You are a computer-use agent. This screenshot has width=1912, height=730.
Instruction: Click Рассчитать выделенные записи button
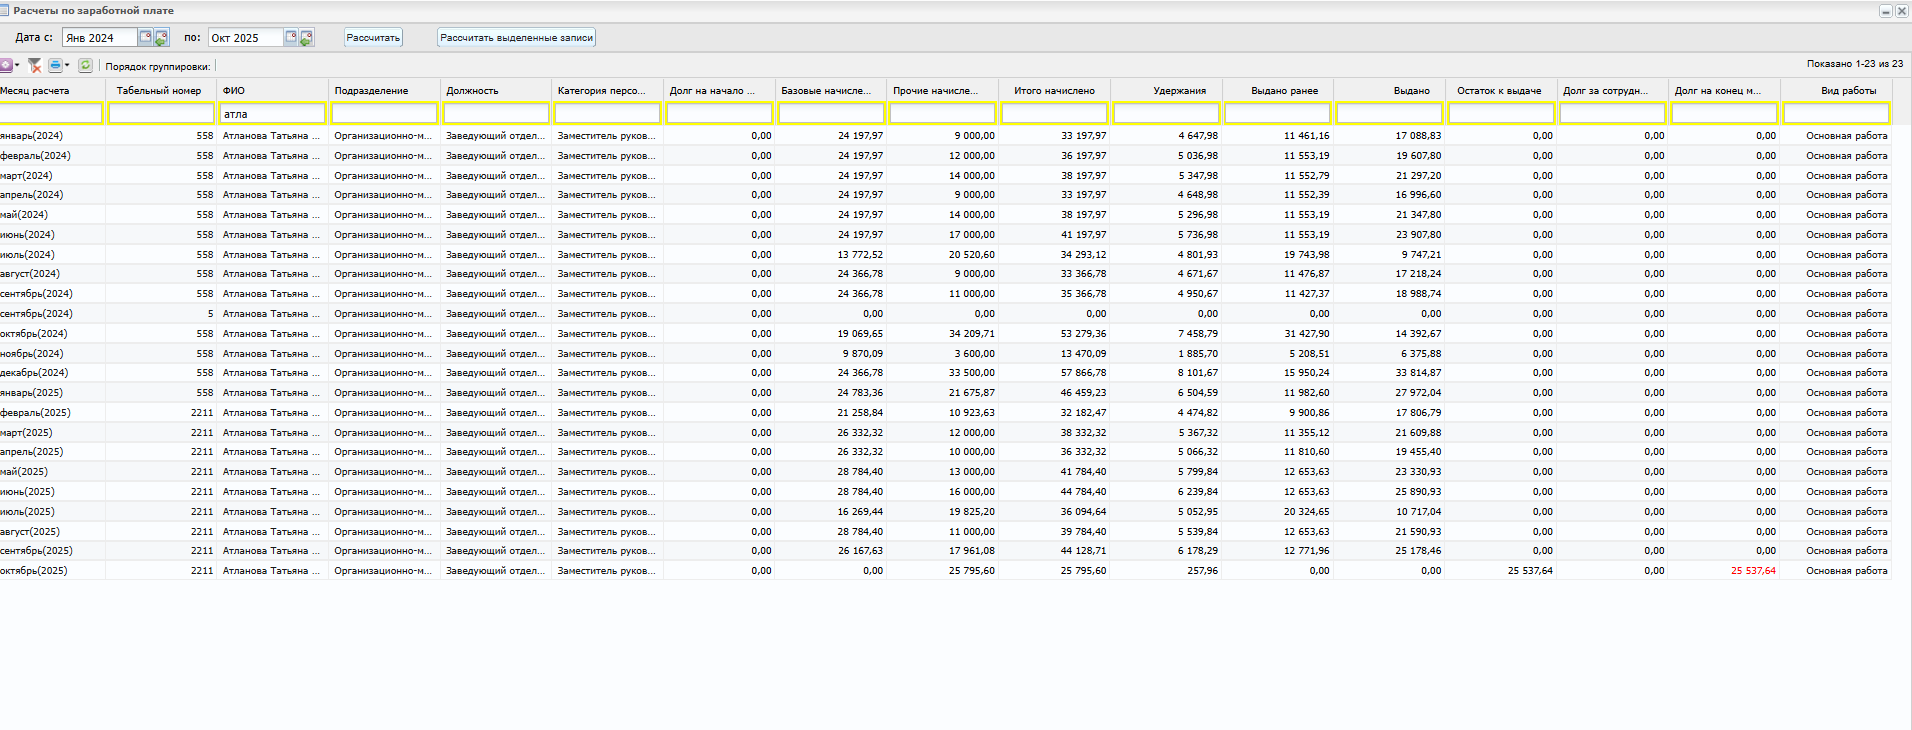517,38
